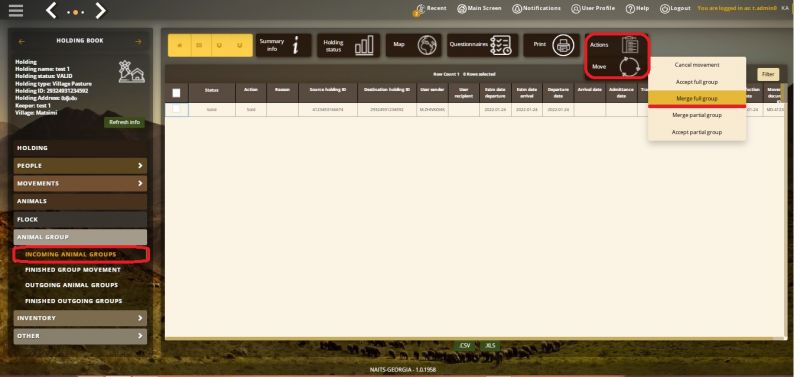
Task: Click source holding ID cell in row
Action: coord(328,110)
